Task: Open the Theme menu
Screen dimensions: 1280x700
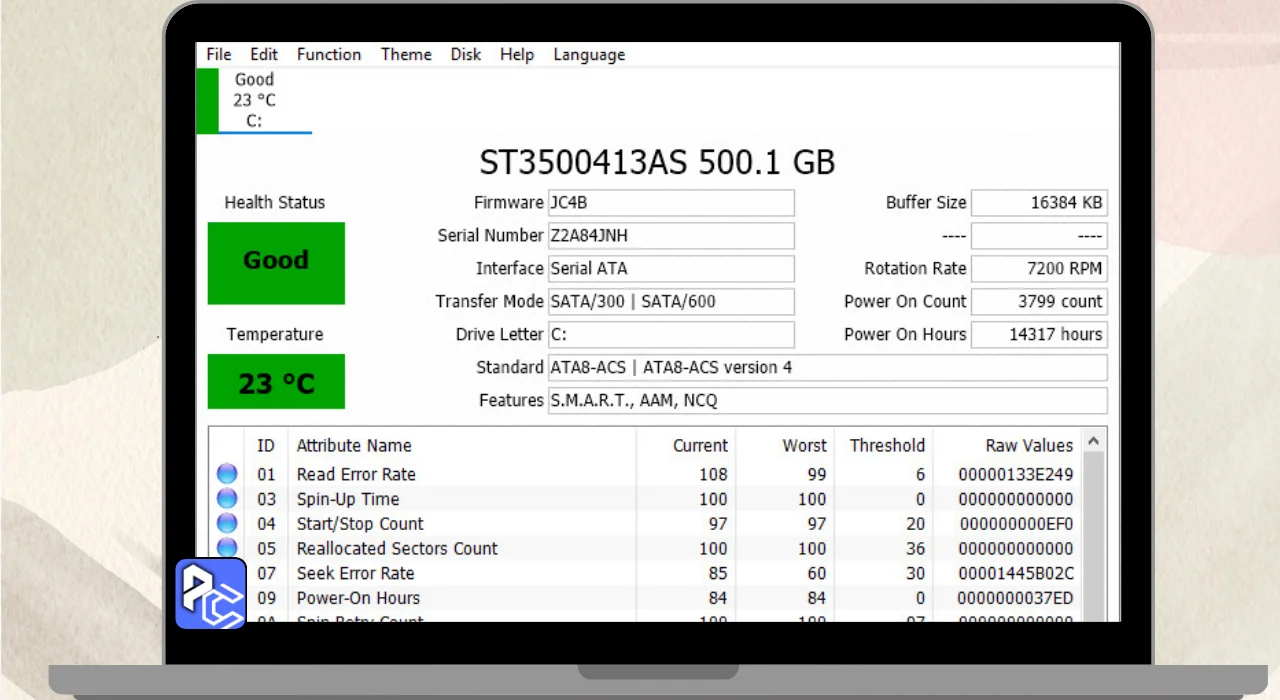Action: point(405,55)
